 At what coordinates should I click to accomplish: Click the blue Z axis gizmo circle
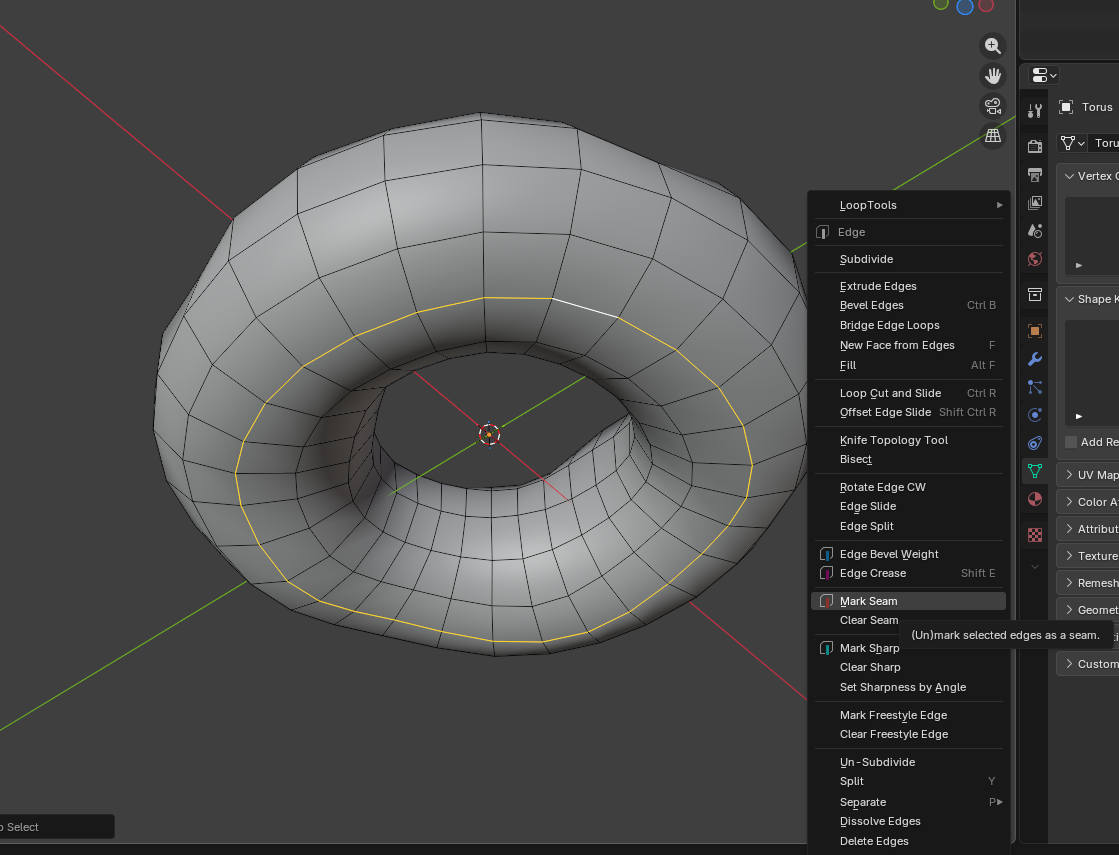pos(965,7)
